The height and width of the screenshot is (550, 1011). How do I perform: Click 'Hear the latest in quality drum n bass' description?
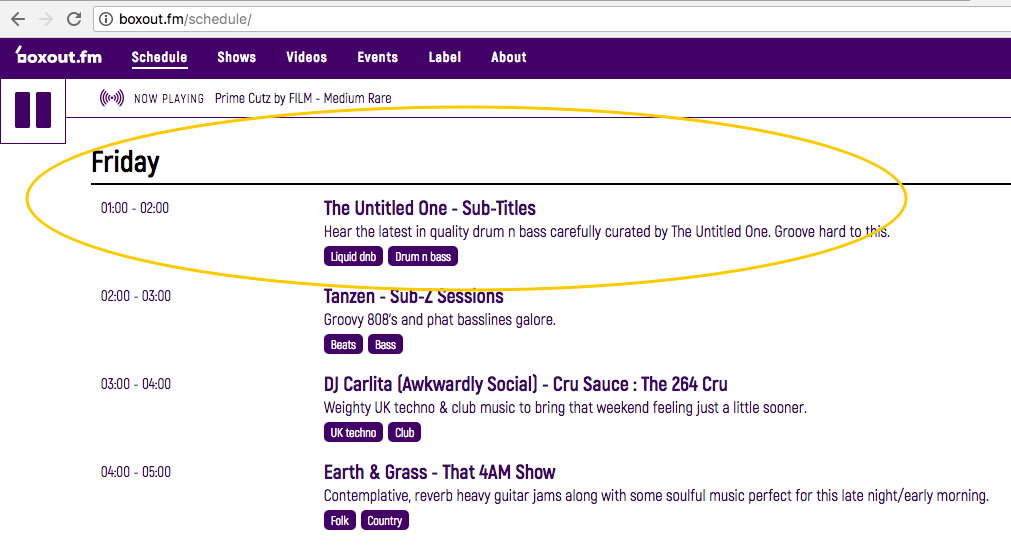click(x=607, y=231)
